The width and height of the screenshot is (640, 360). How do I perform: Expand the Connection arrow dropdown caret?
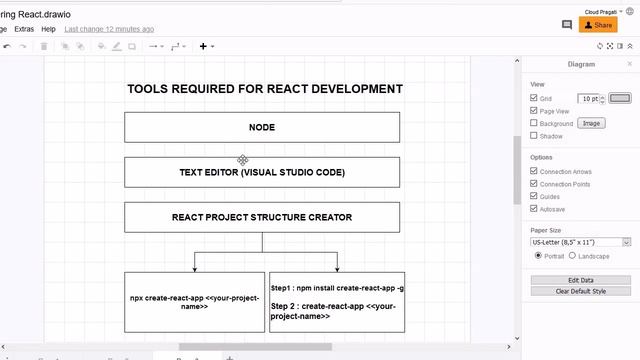point(162,47)
